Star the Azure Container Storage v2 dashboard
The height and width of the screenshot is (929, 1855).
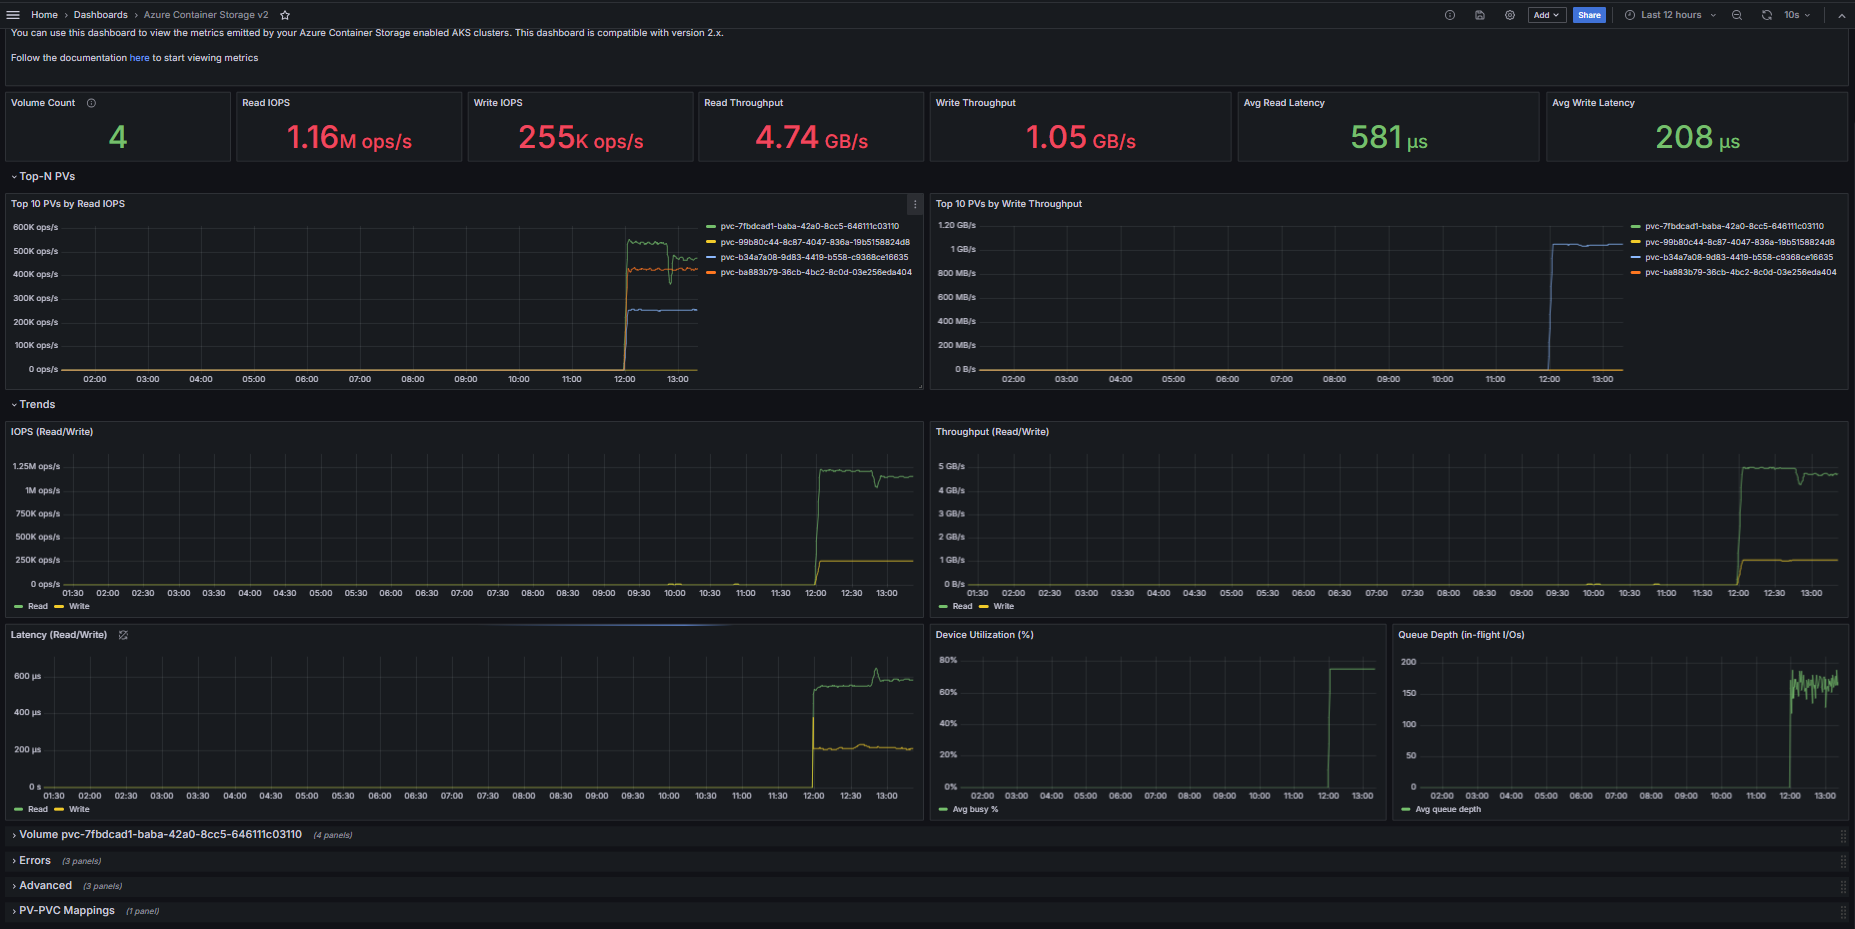click(285, 15)
